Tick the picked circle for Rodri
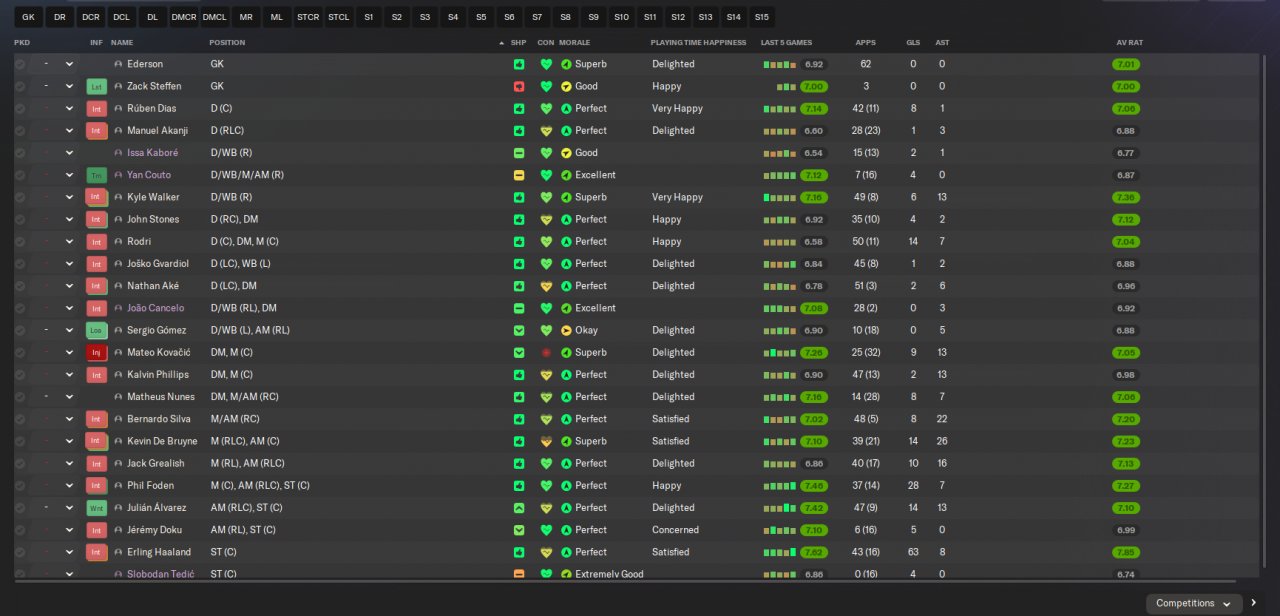 [x=20, y=242]
